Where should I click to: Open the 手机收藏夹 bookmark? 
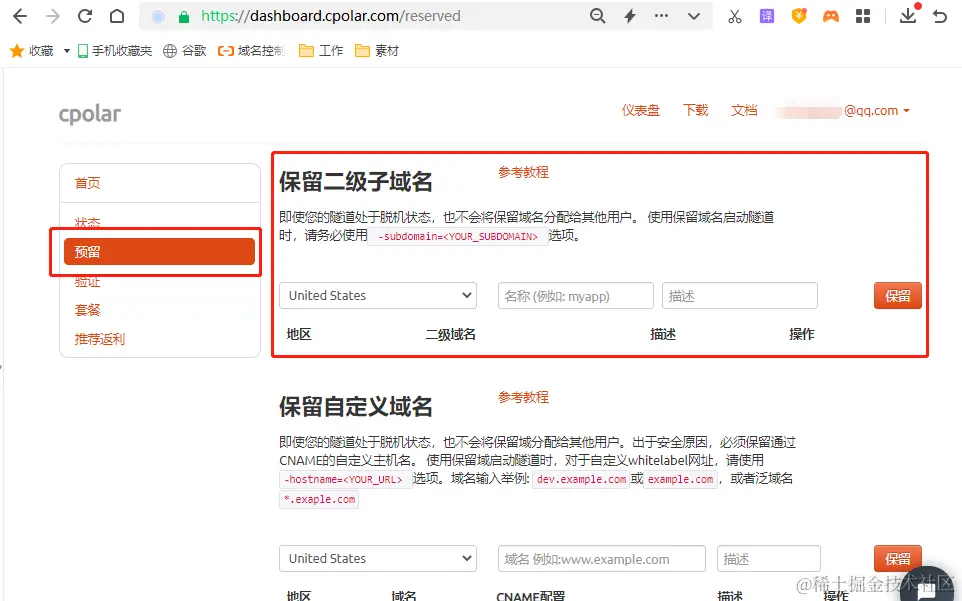point(115,51)
